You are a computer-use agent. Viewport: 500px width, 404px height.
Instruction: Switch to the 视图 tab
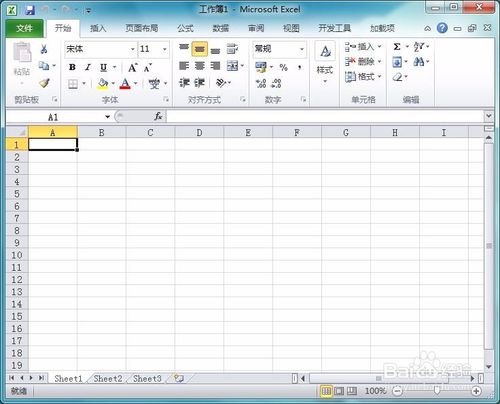click(291, 28)
